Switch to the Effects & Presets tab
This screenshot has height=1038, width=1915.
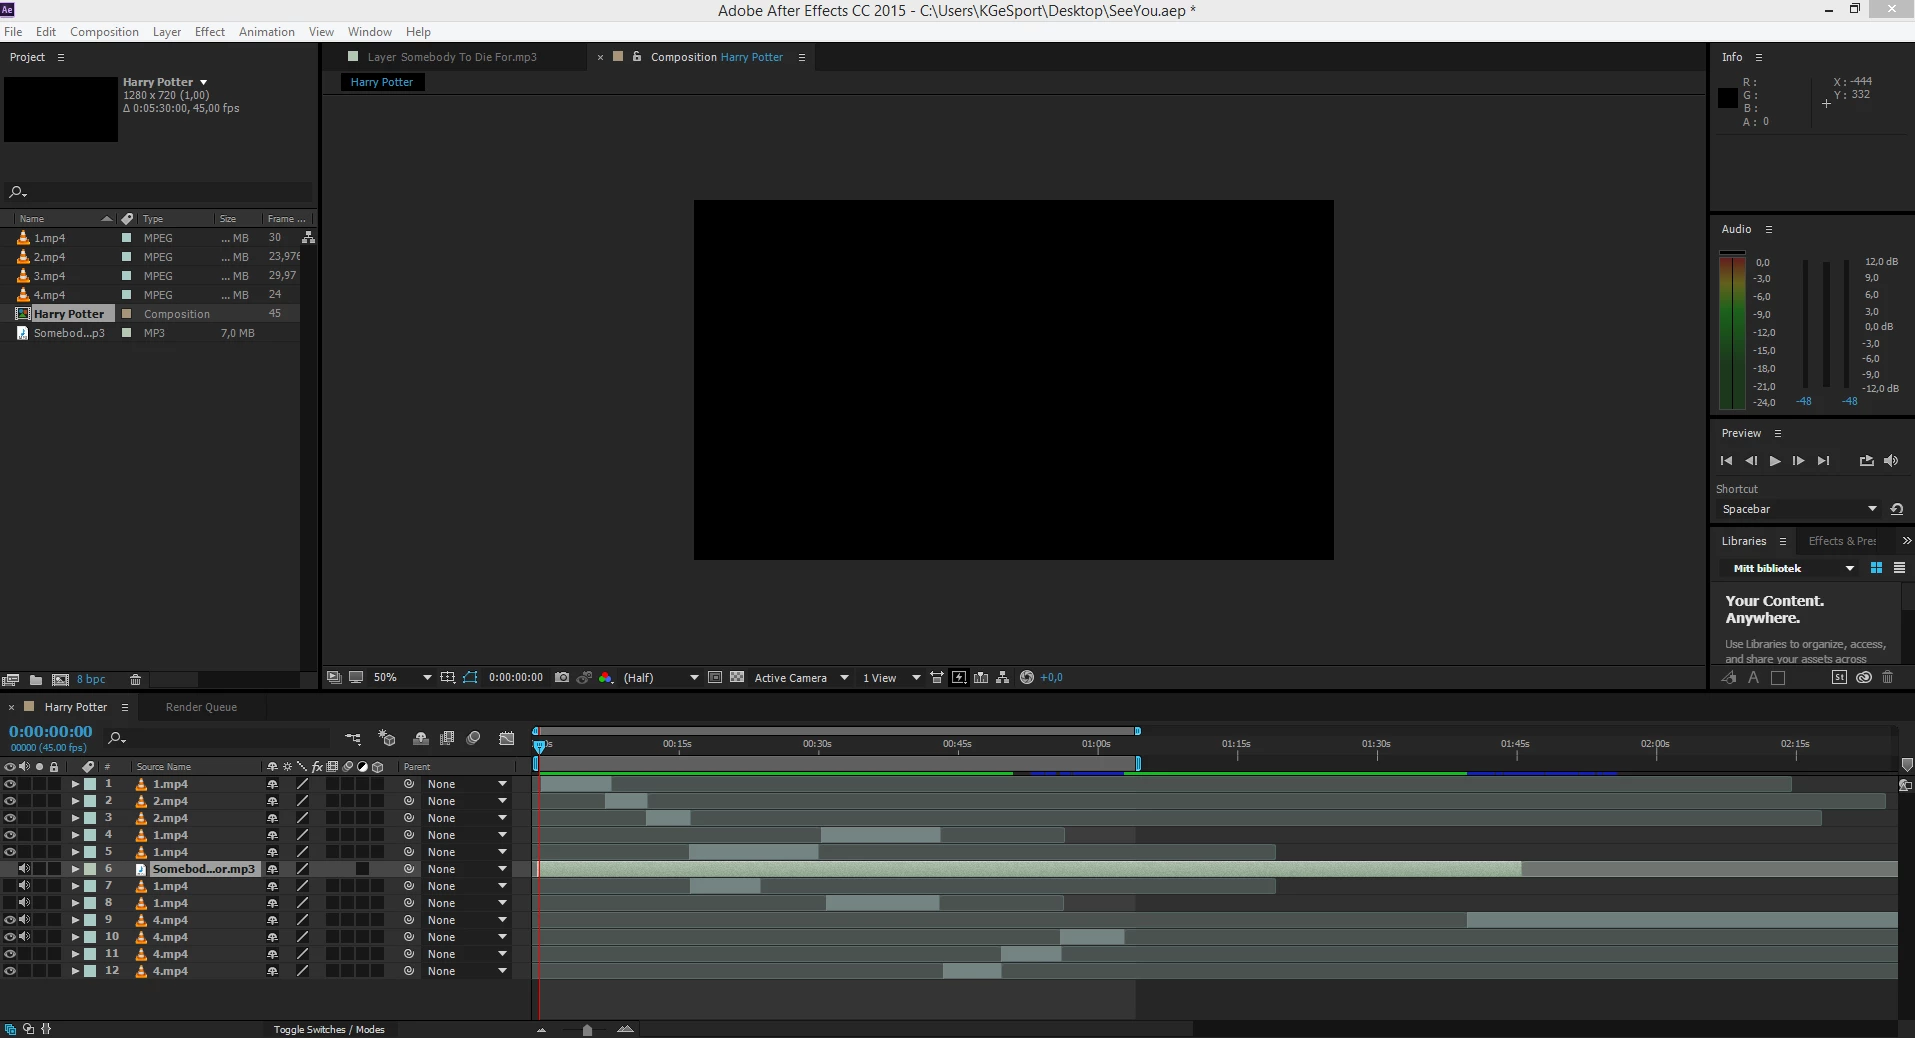(1842, 541)
